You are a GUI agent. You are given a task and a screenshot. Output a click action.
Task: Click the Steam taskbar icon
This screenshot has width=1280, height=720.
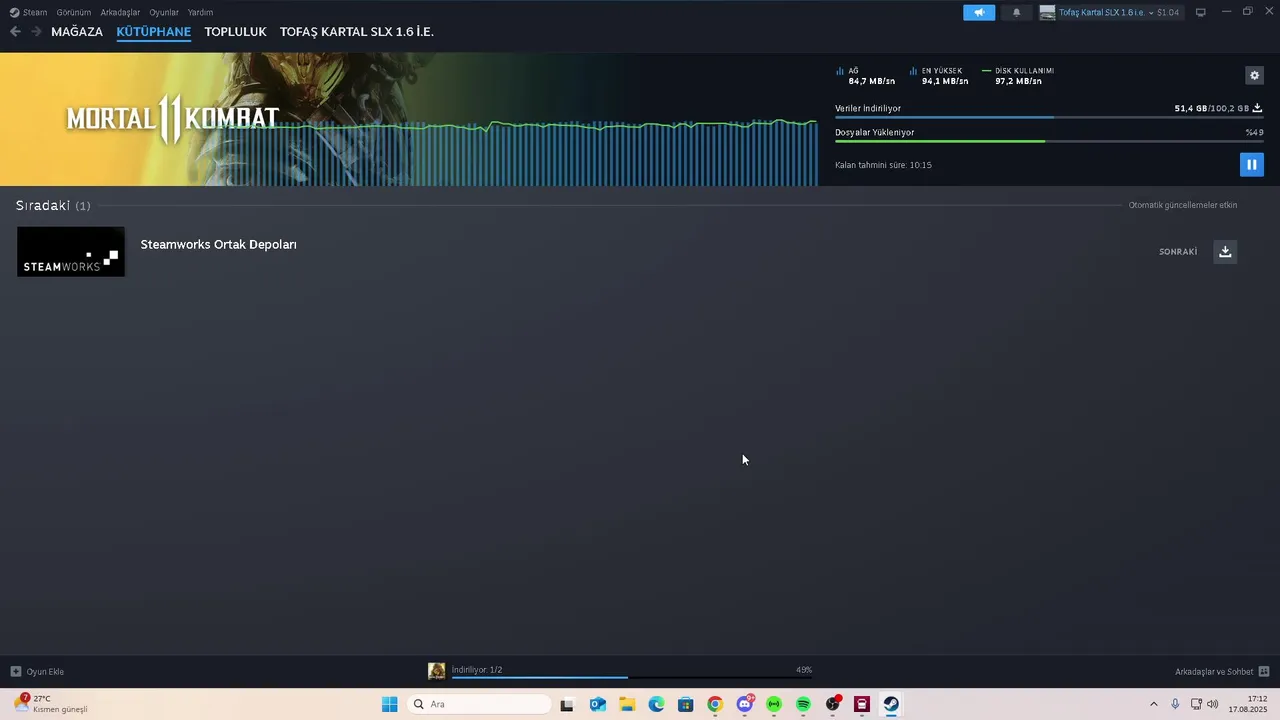[891, 705]
